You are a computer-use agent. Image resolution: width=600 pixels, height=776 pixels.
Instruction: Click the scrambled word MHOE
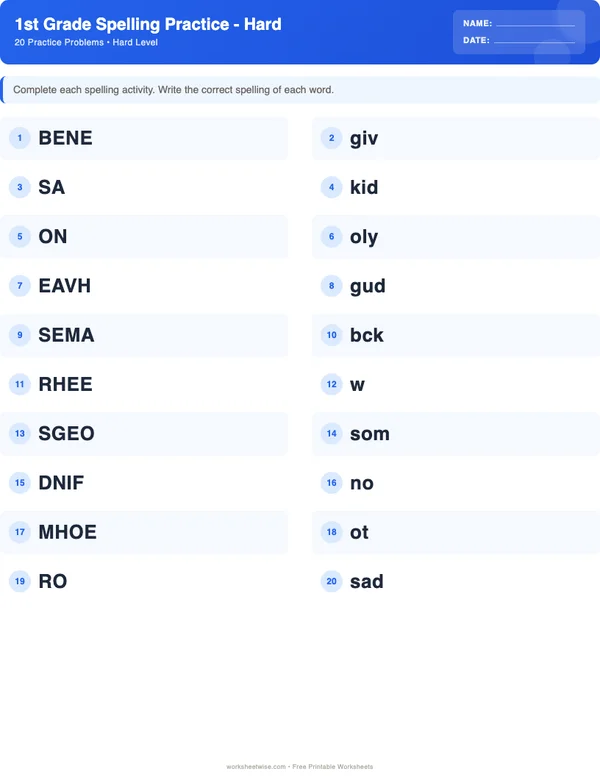point(67,532)
